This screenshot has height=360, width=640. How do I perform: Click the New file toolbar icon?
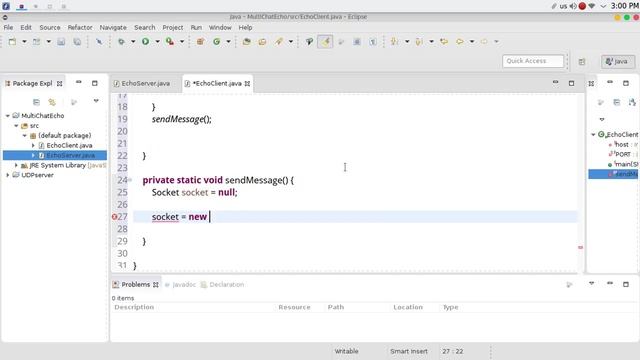(x=12, y=42)
